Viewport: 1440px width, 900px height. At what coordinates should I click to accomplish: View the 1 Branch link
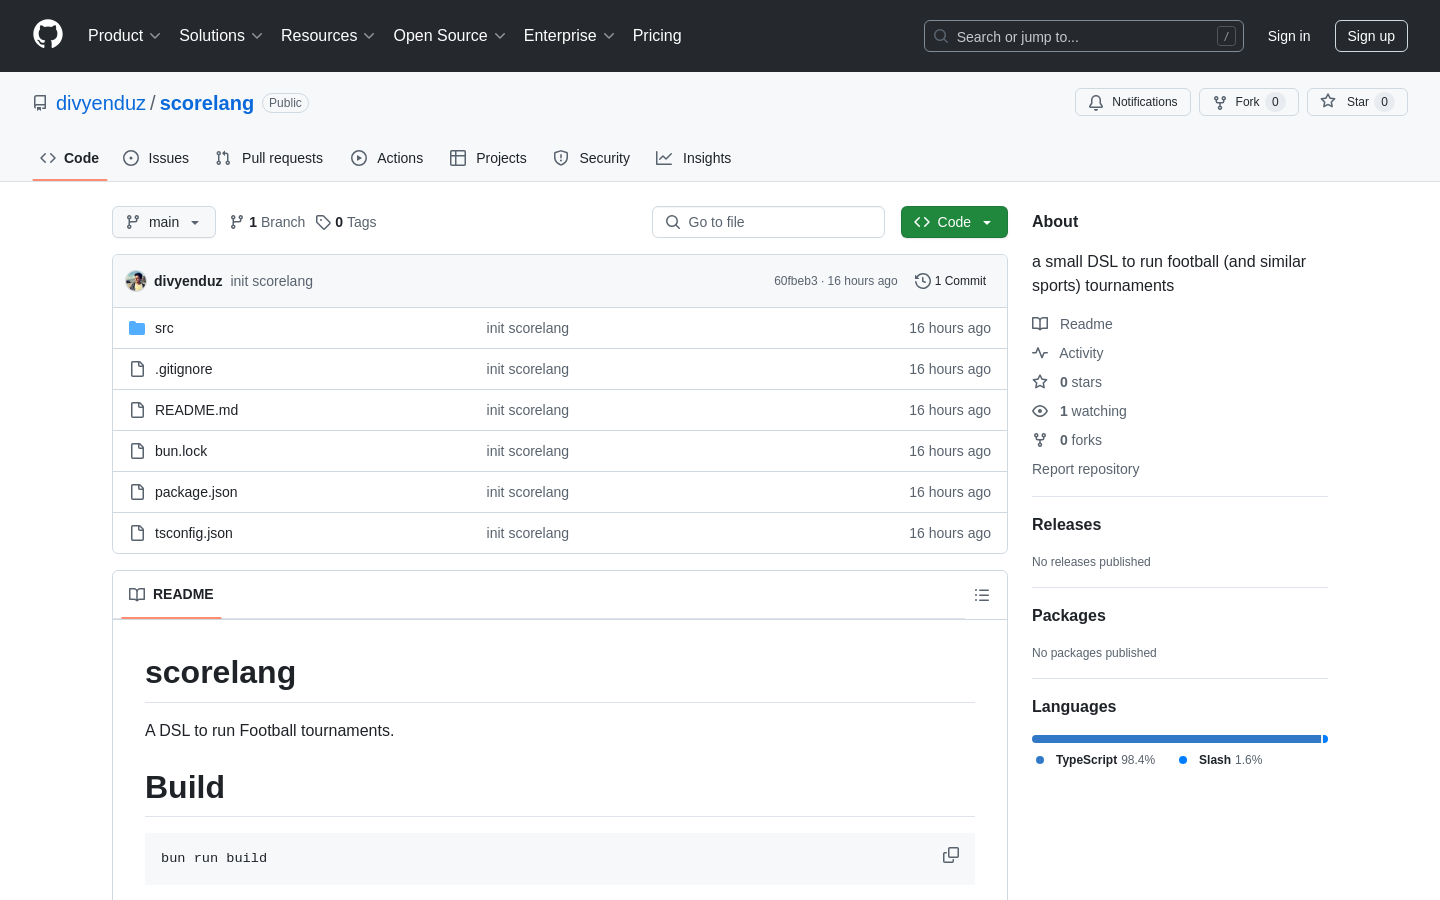pyautogui.click(x=268, y=222)
